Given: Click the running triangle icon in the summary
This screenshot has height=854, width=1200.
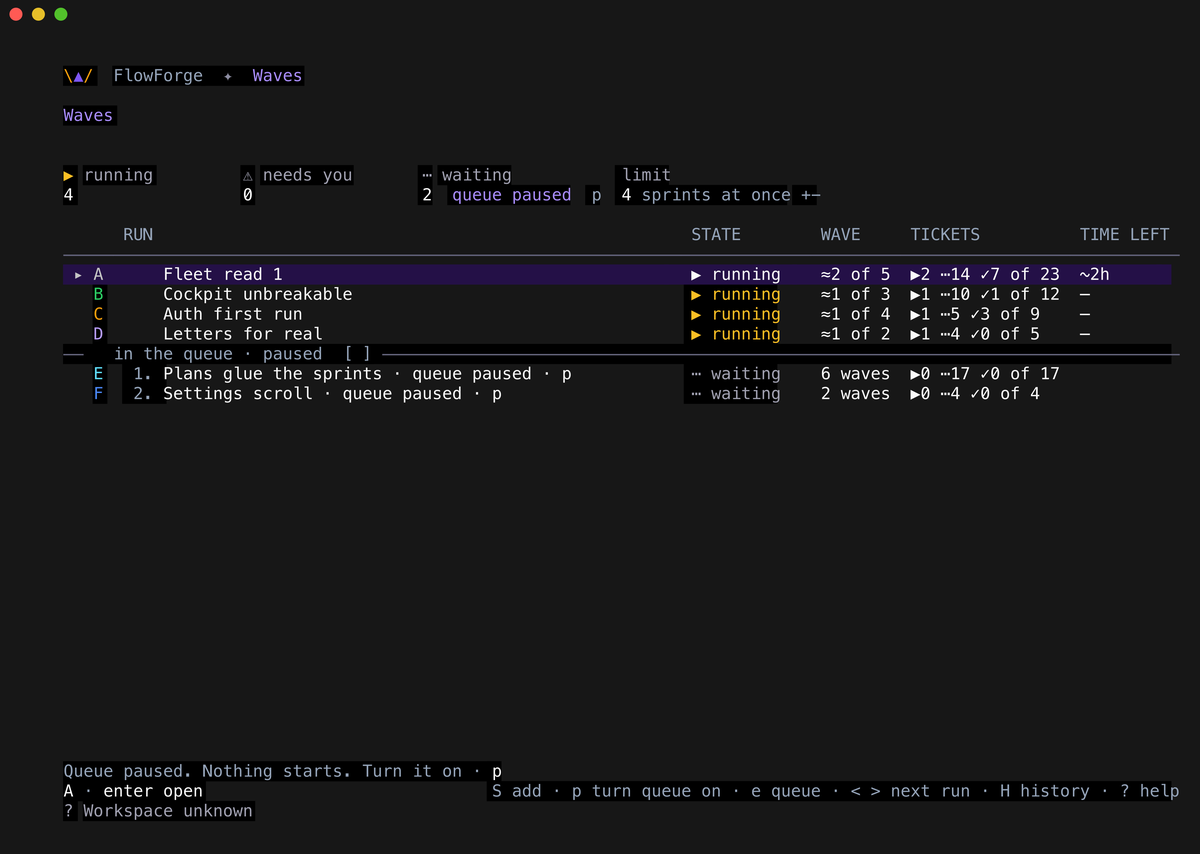Looking at the screenshot, I should pyautogui.click(x=69, y=175).
